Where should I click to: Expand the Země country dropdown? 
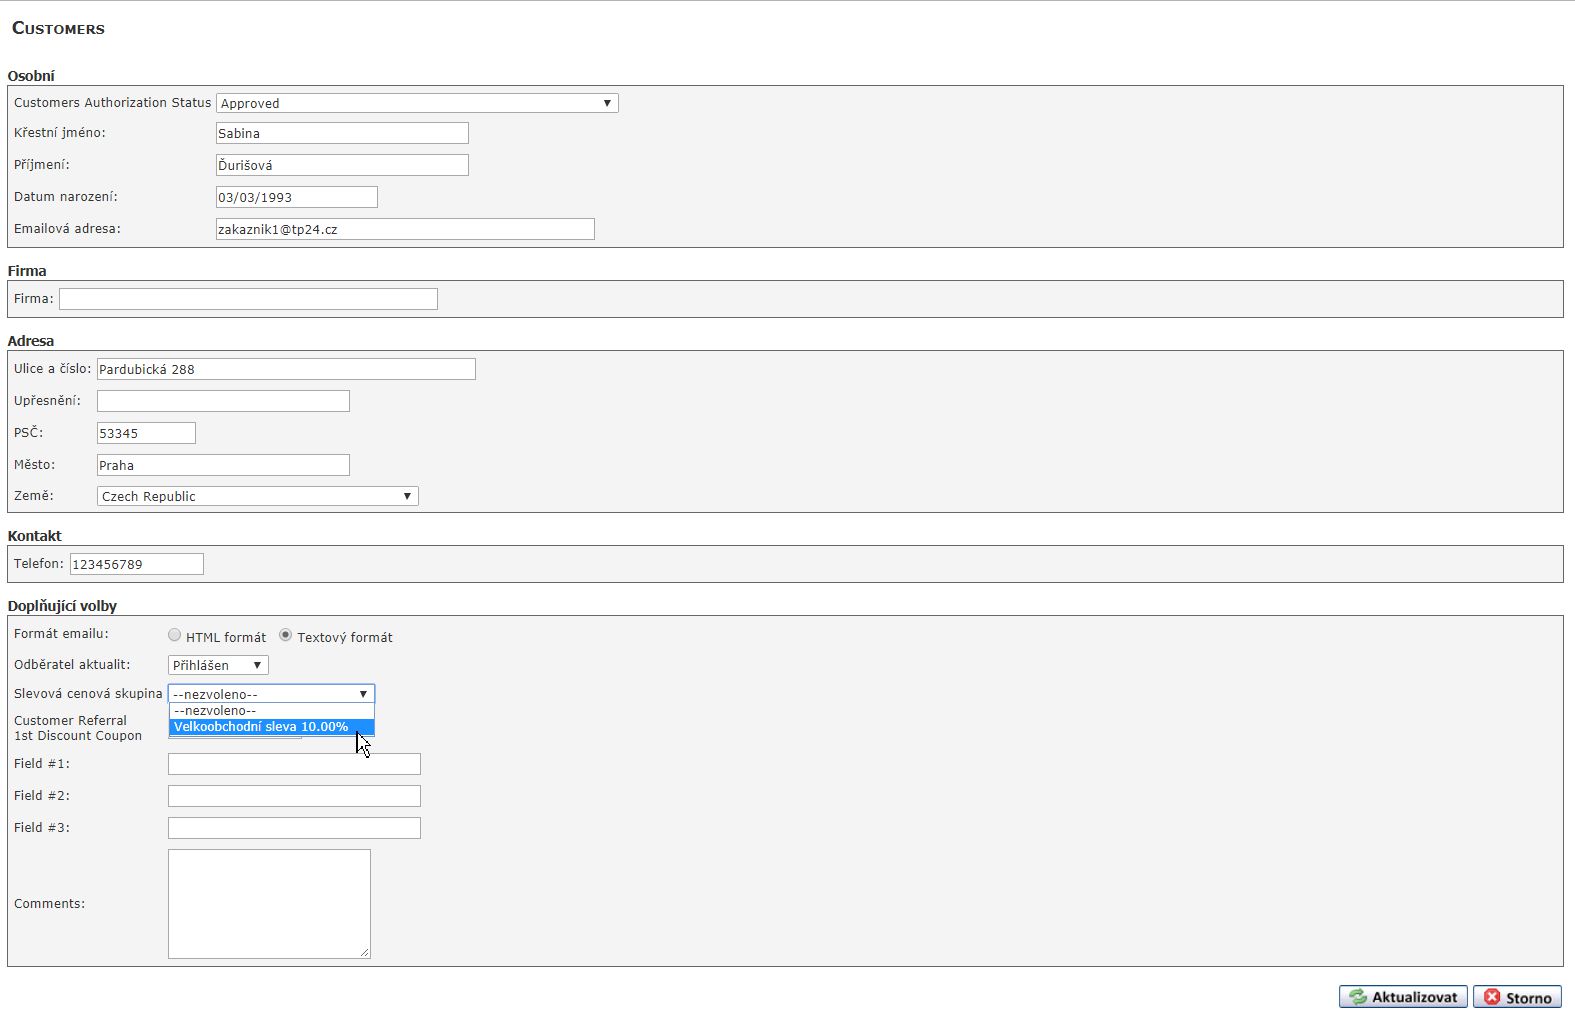[x=257, y=496]
